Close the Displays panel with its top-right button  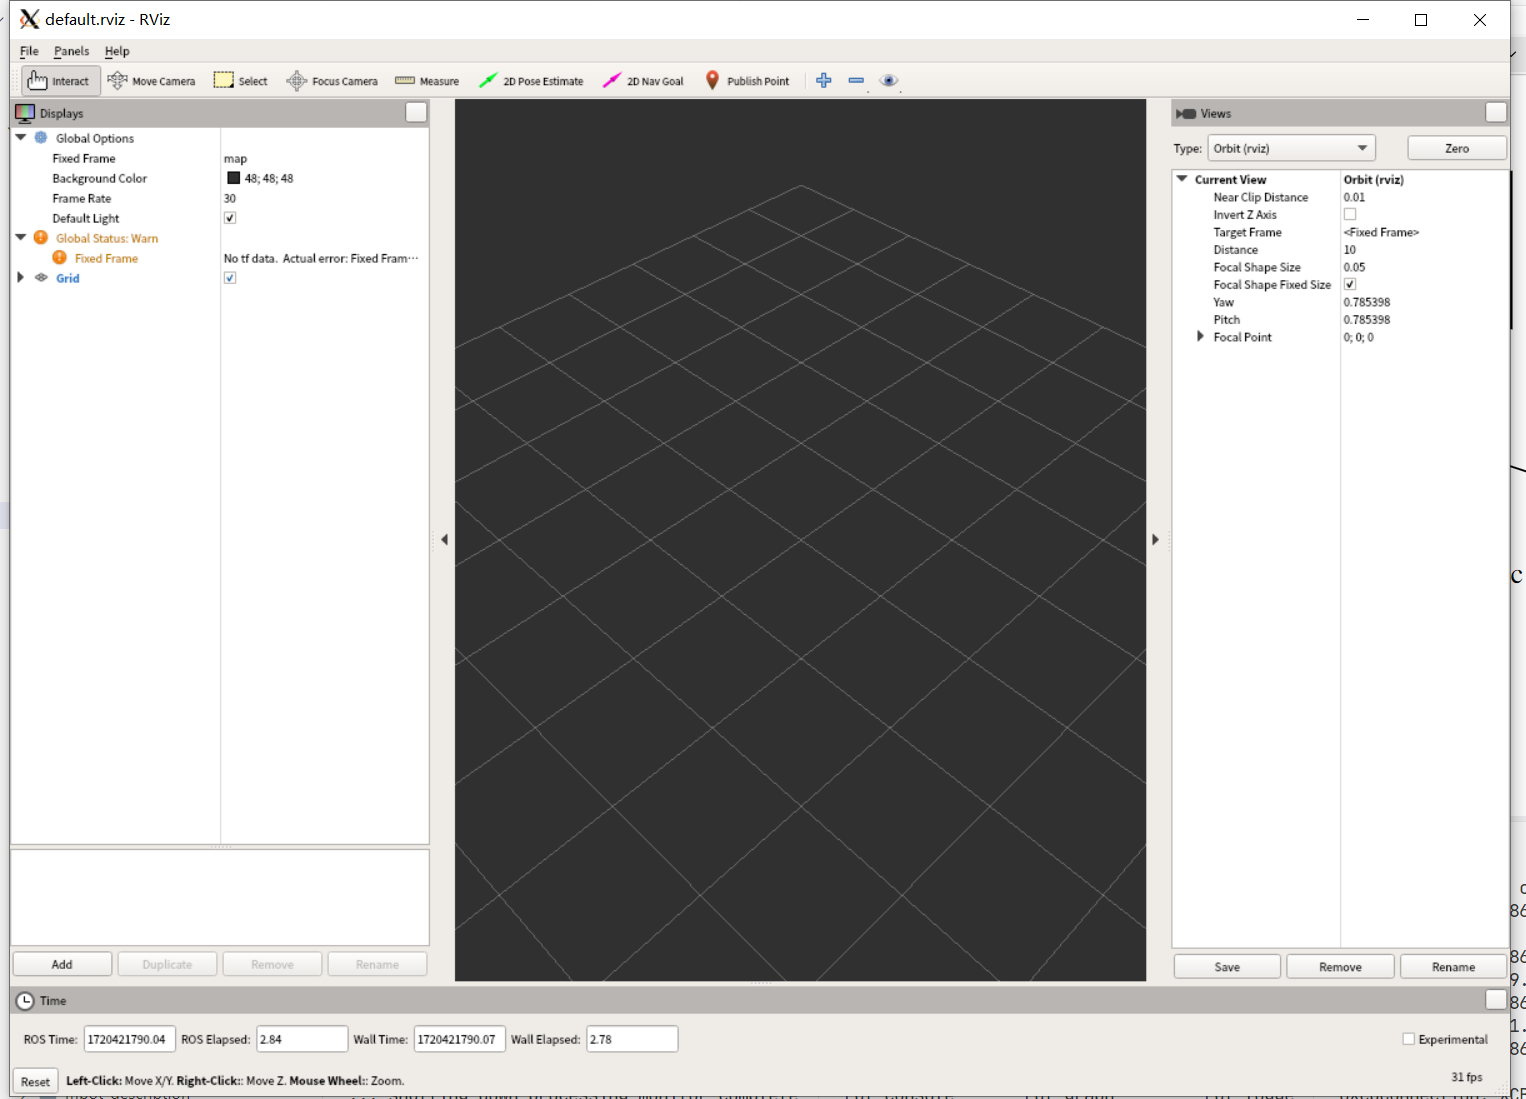416,113
